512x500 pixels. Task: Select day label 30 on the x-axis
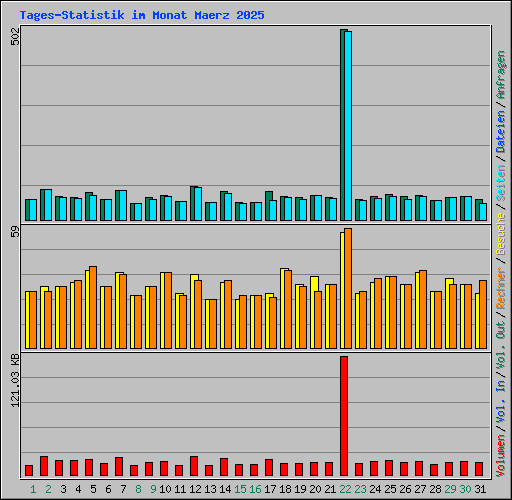(x=465, y=489)
